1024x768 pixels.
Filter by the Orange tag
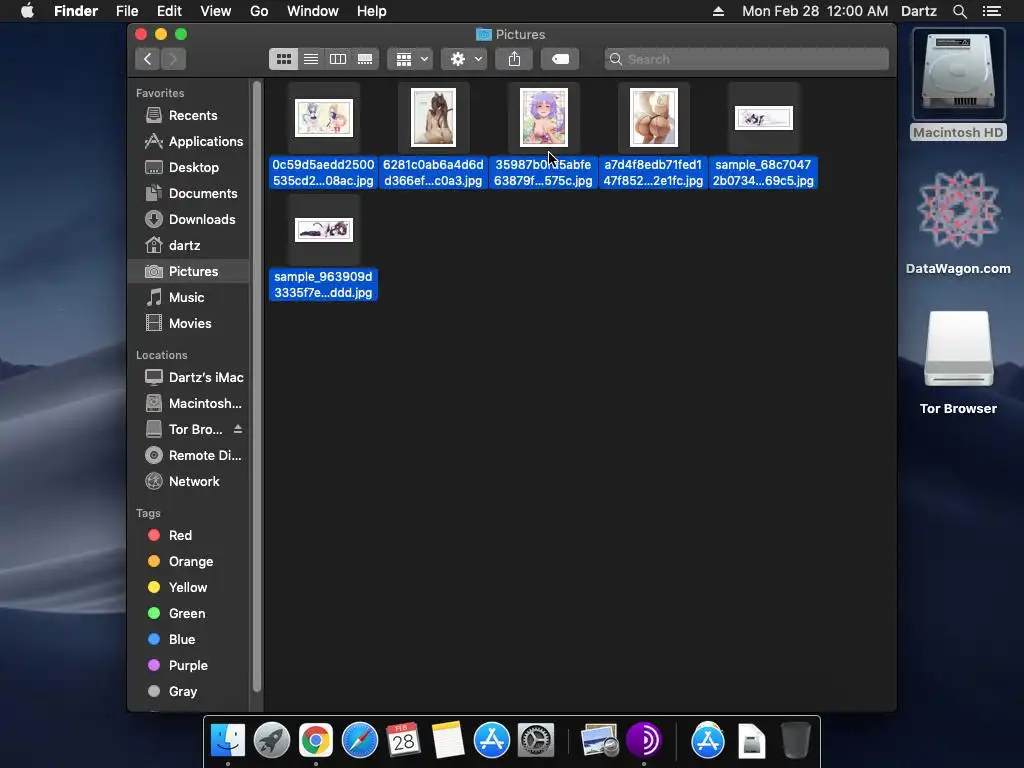coord(189,562)
